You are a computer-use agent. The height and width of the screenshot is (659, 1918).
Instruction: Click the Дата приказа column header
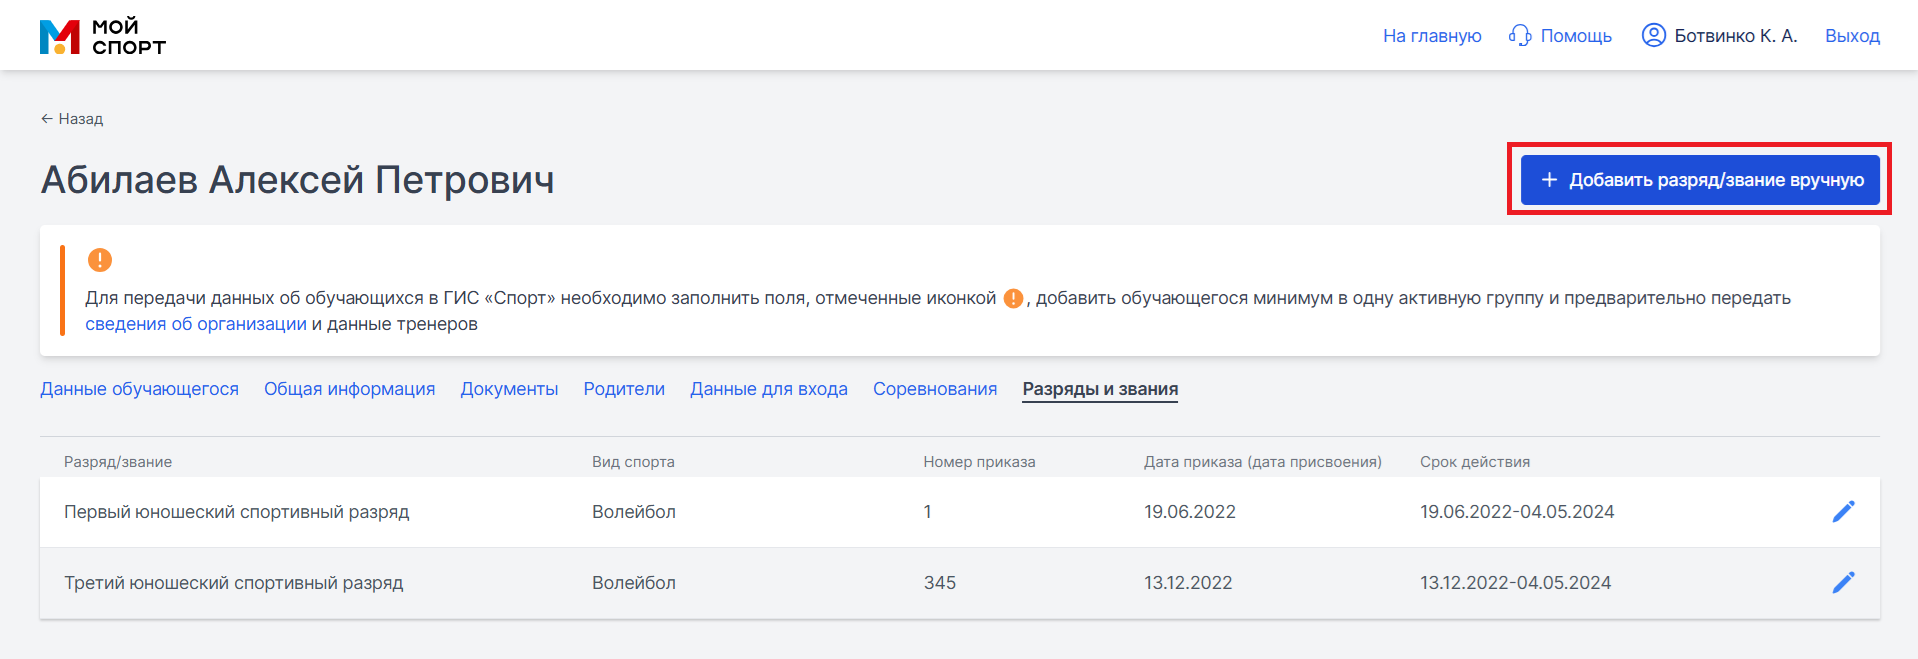1263,462
